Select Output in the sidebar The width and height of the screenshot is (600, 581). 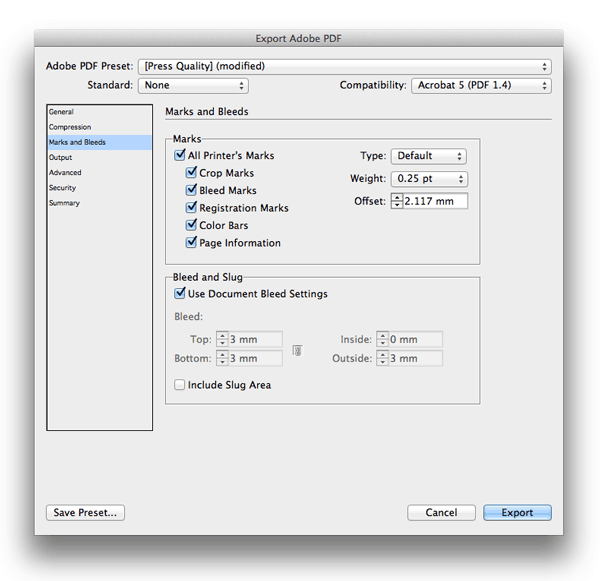point(99,157)
